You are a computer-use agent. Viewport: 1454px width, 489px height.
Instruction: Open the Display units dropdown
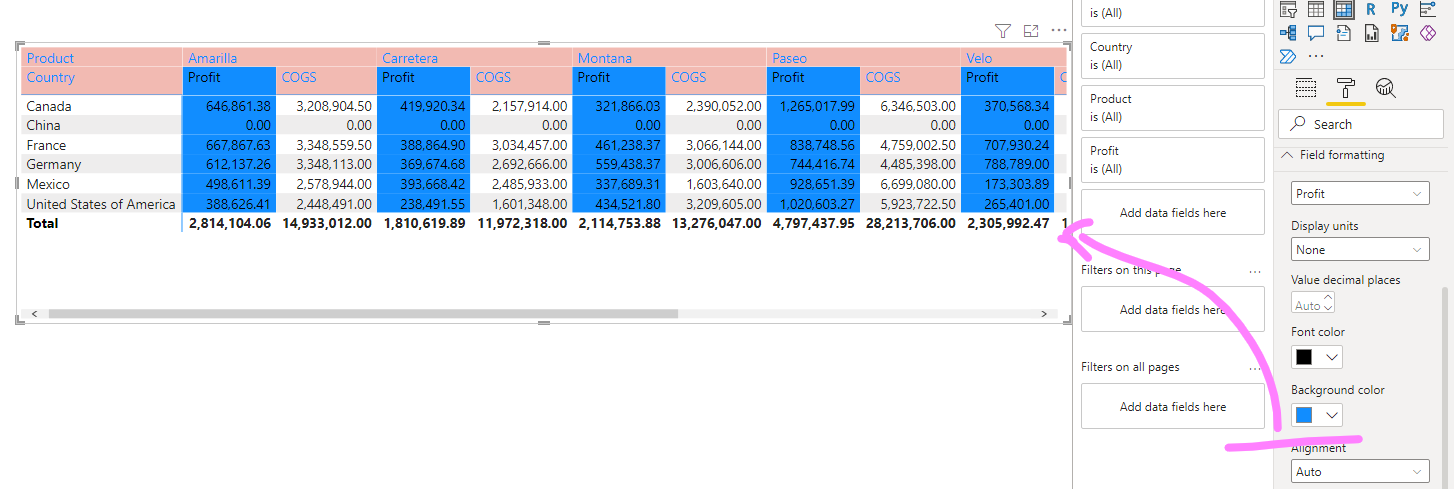[1360, 249]
